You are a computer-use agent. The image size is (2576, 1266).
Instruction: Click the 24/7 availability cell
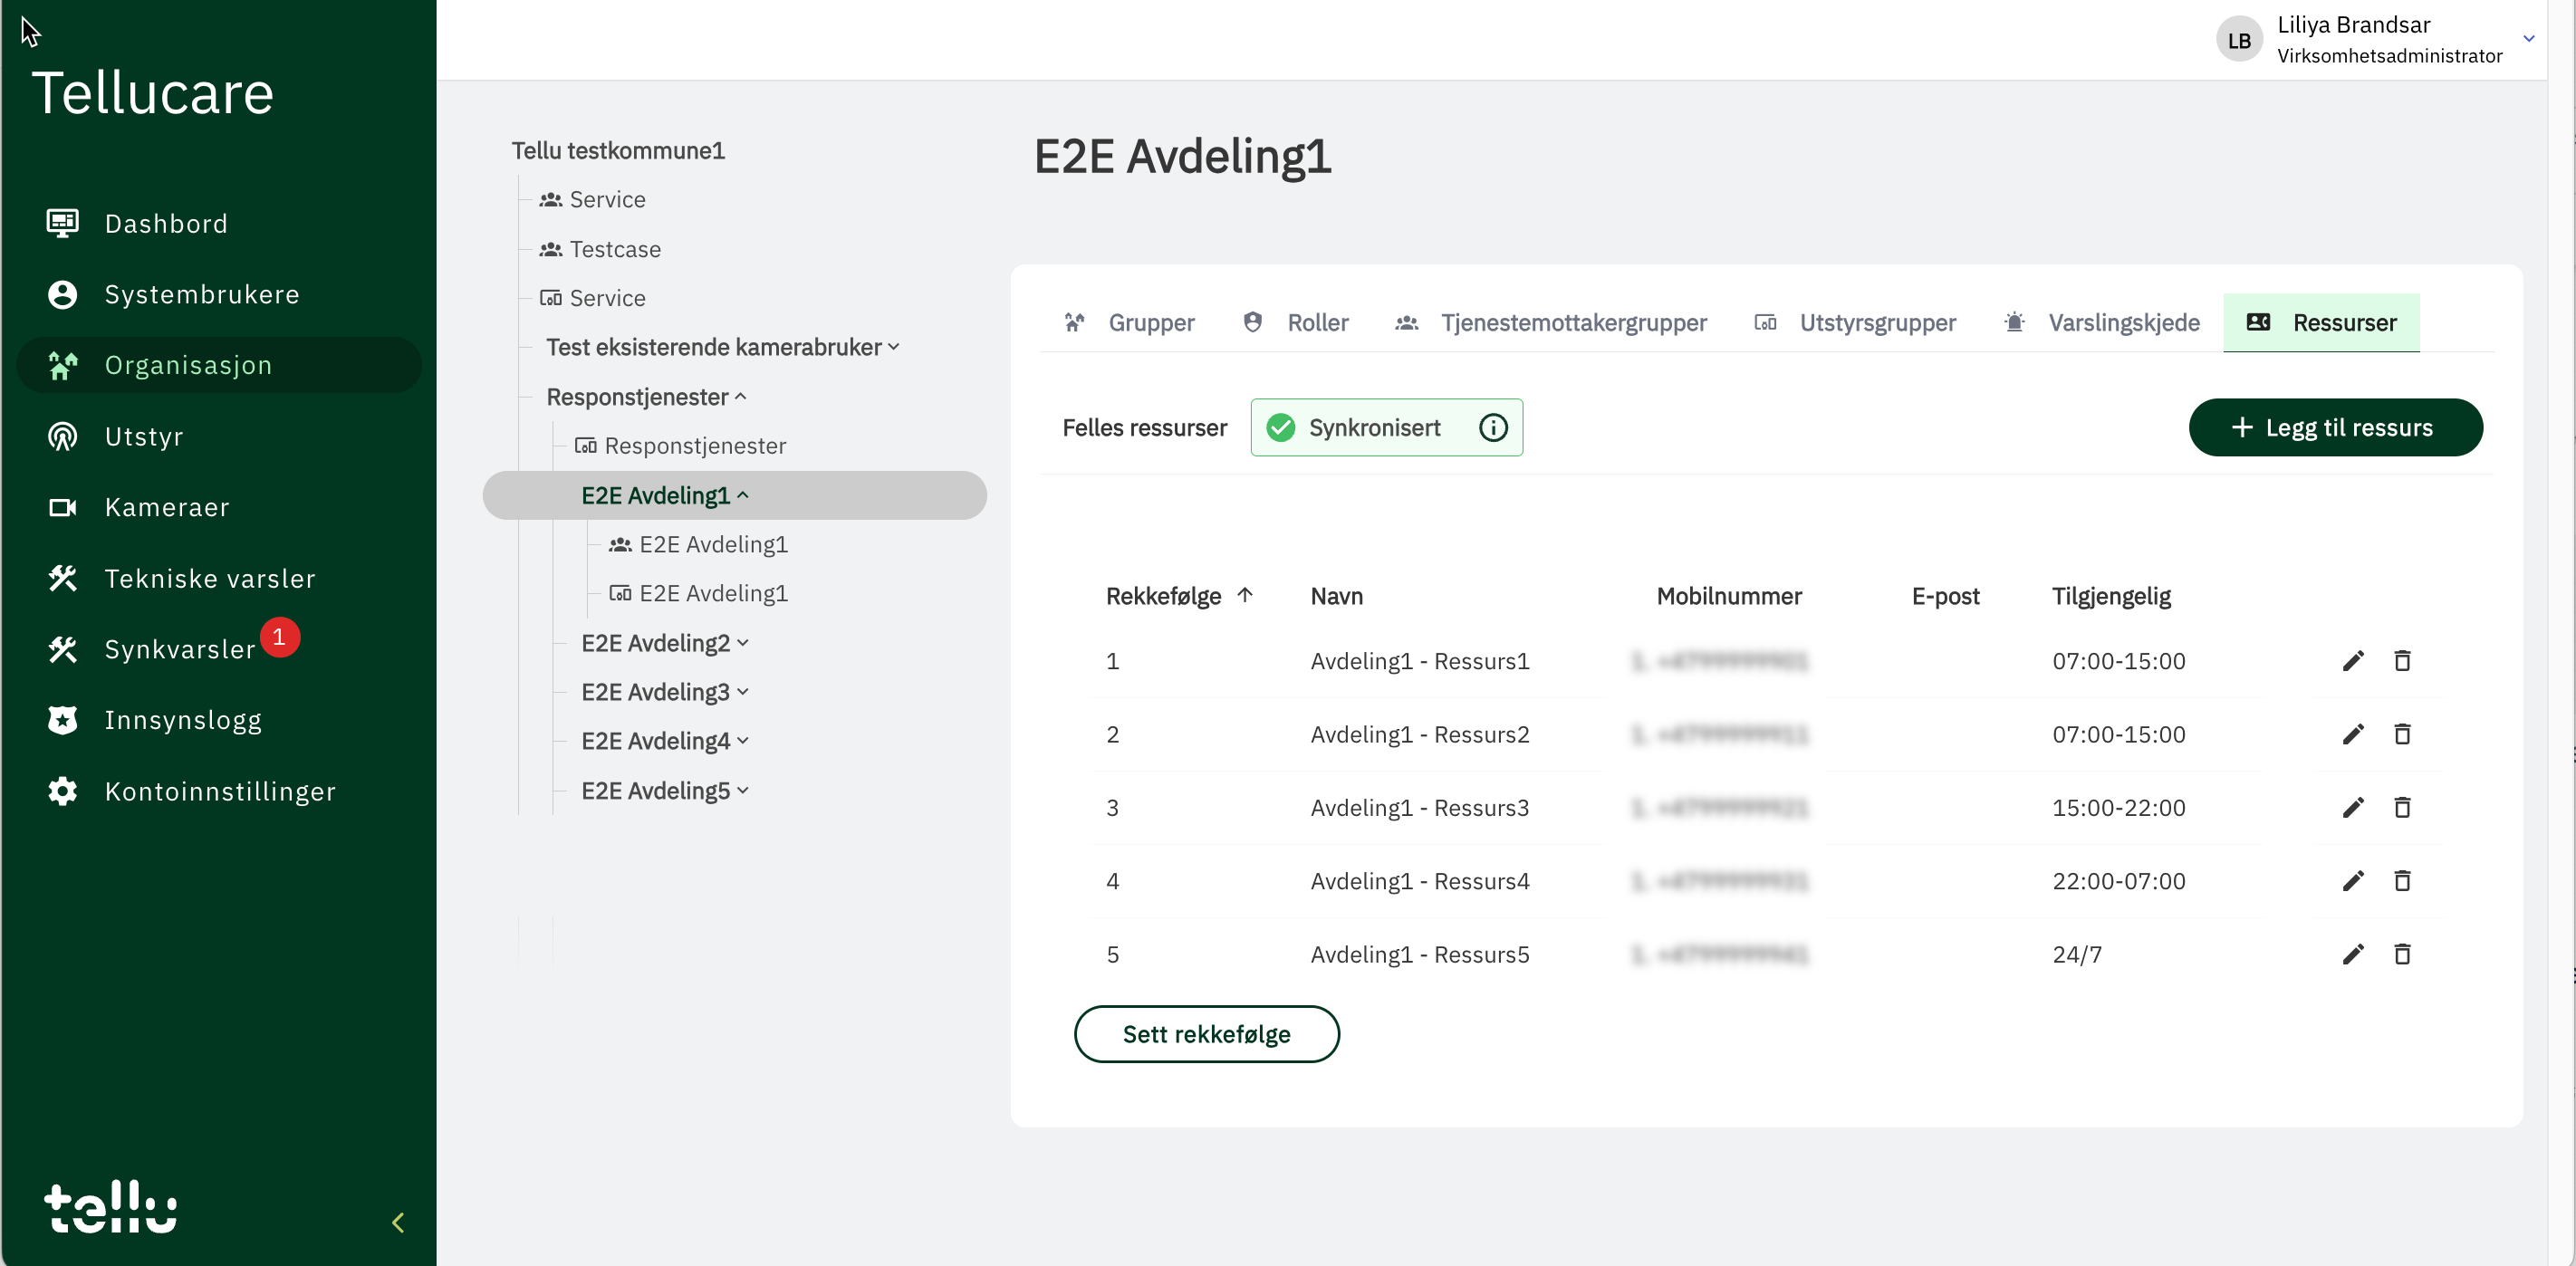tap(2077, 954)
